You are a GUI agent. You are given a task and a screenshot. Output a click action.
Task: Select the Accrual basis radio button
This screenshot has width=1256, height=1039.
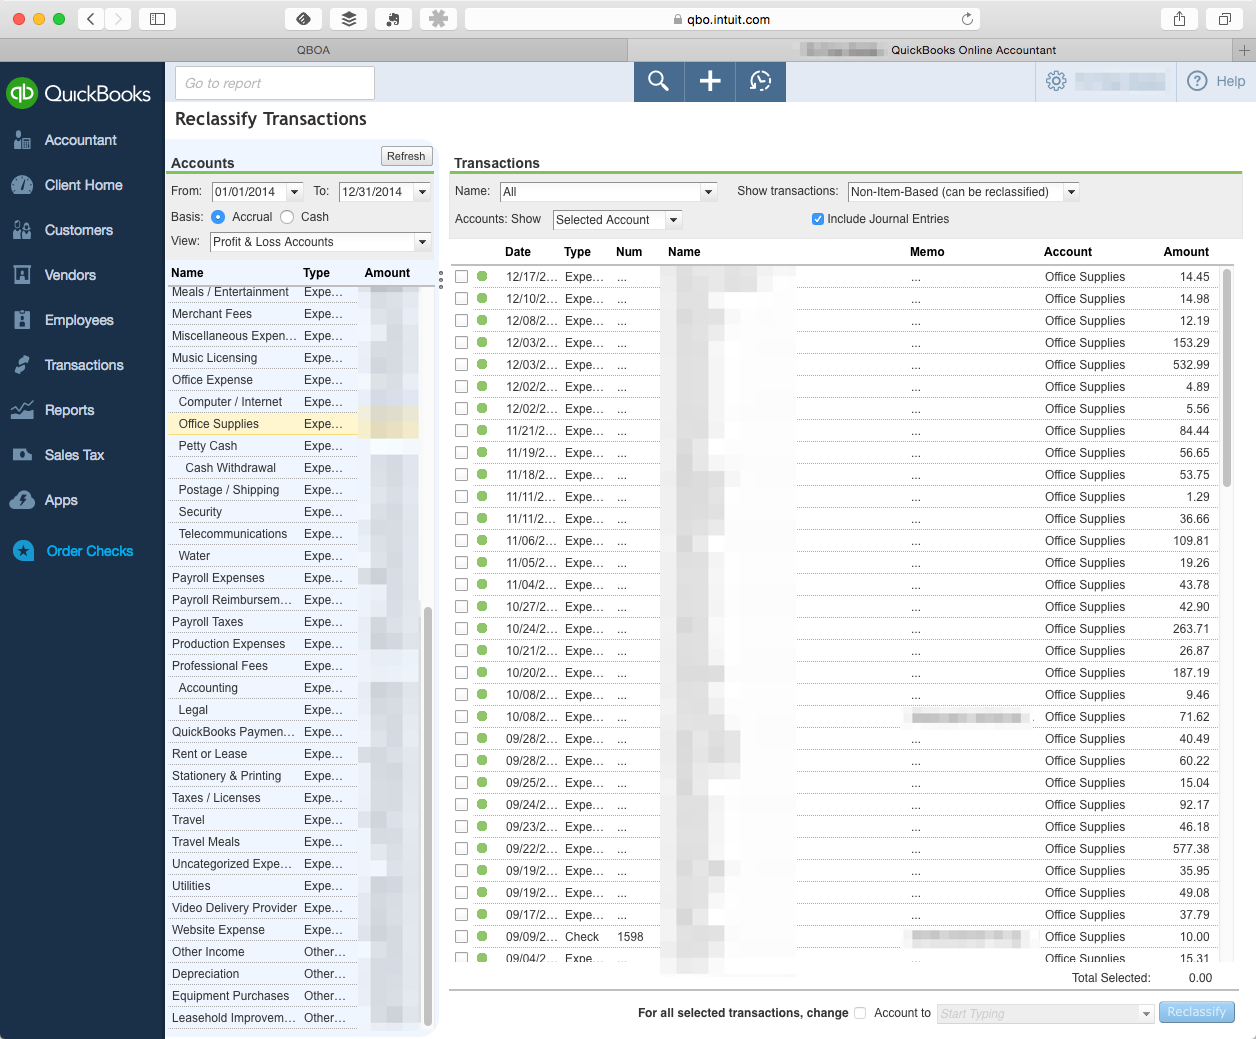click(x=218, y=217)
